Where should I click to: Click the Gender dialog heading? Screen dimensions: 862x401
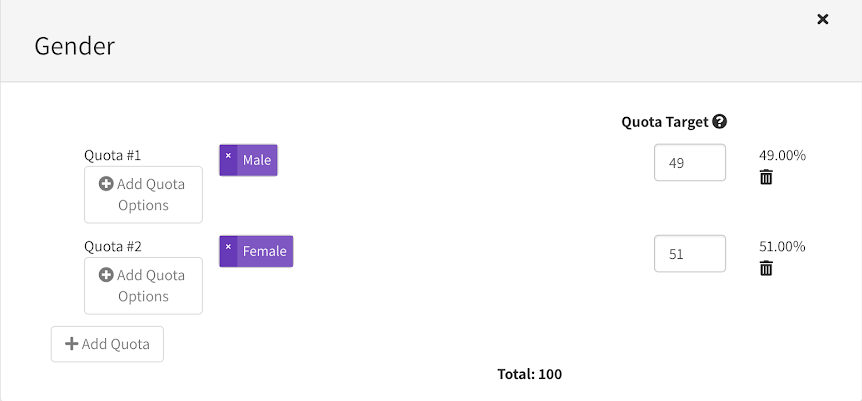tap(75, 46)
